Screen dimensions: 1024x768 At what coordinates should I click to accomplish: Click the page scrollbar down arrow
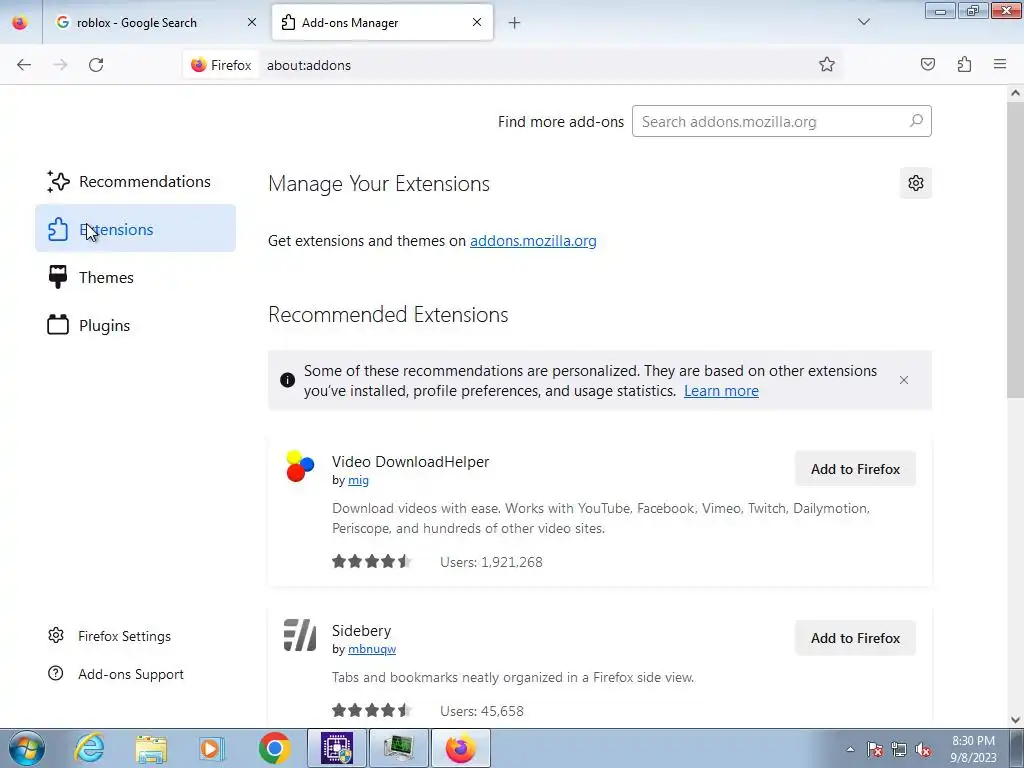[1015, 720]
